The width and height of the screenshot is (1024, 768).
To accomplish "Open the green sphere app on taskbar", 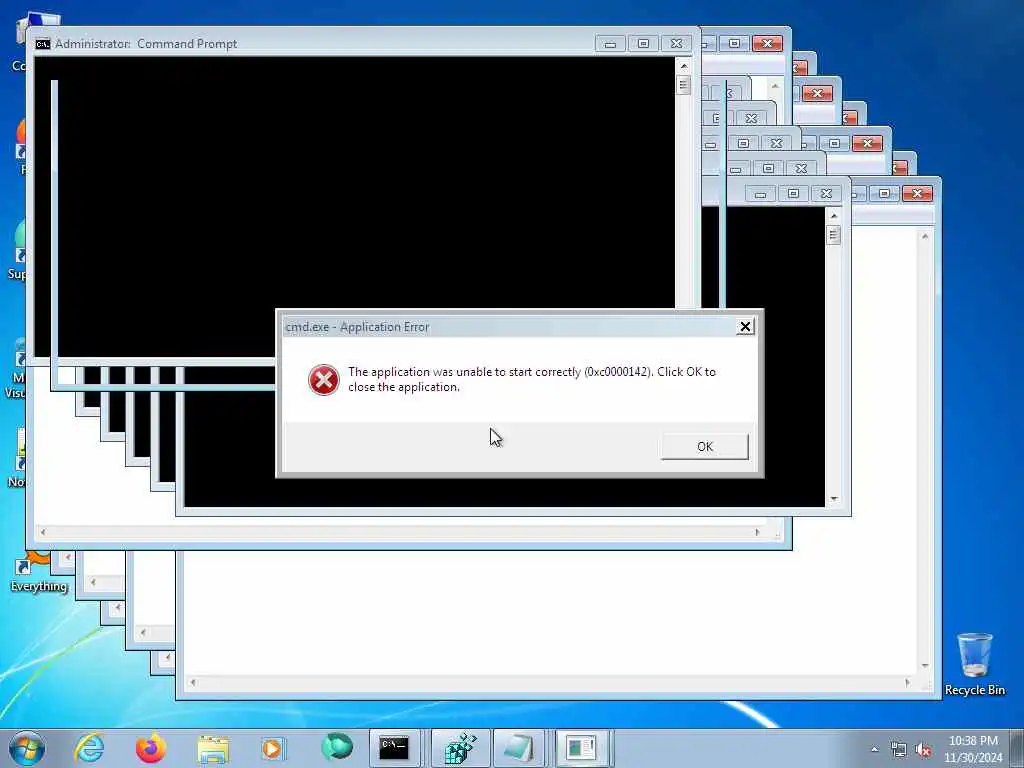I will click(337, 747).
